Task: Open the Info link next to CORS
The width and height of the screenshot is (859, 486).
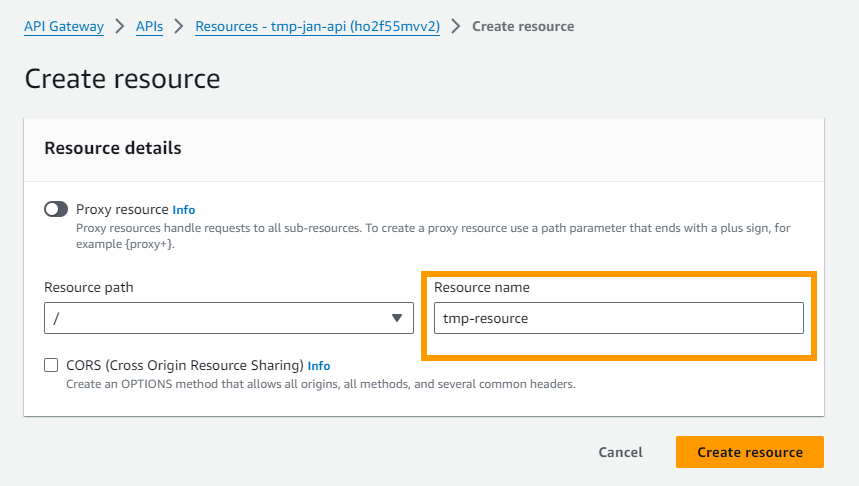Action: [x=319, y=365]
